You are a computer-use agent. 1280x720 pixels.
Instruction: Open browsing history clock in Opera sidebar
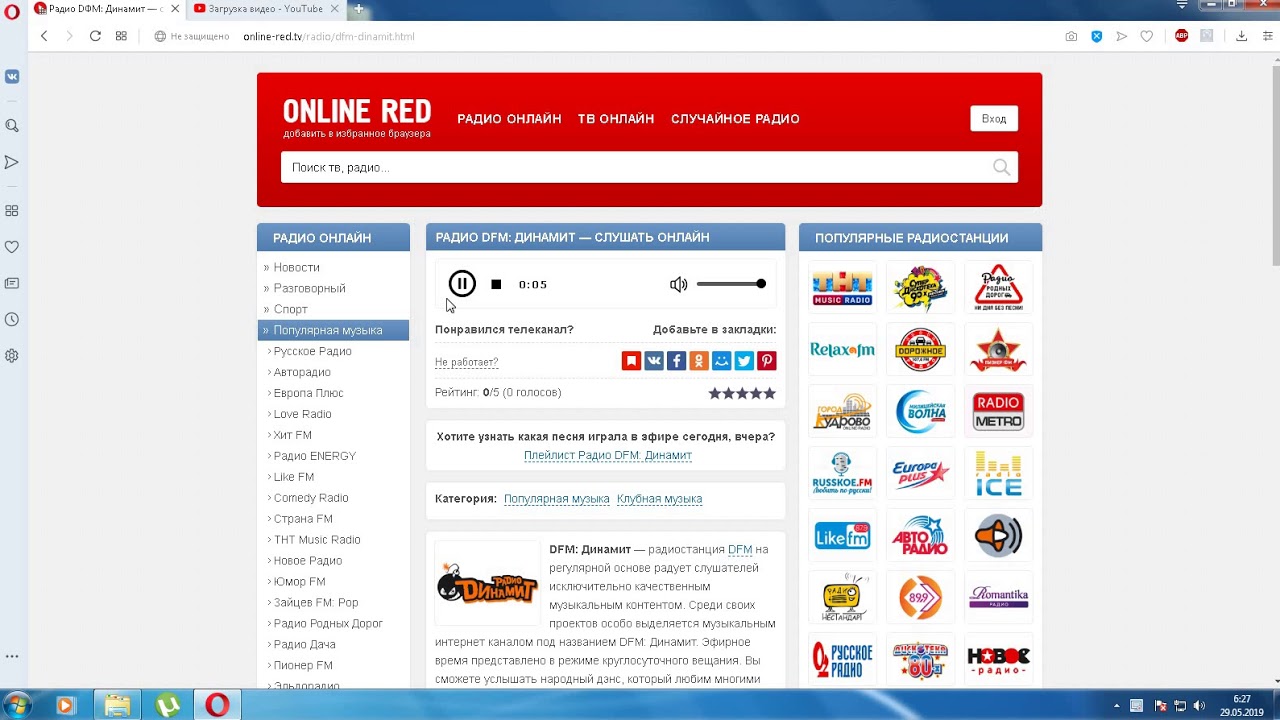[12, 319]
